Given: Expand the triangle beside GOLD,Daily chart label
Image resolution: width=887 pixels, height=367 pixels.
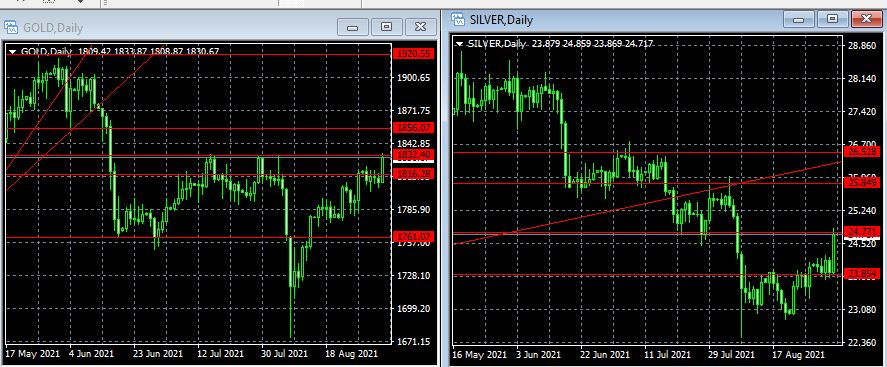Looking at the screenshot, I should [x=12, y=51].
